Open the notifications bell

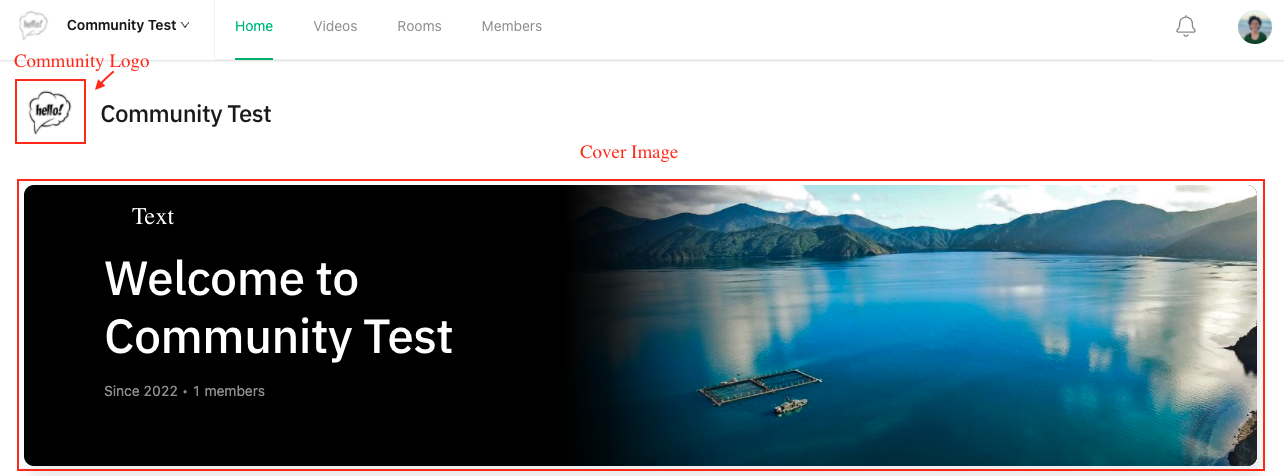1186,27
